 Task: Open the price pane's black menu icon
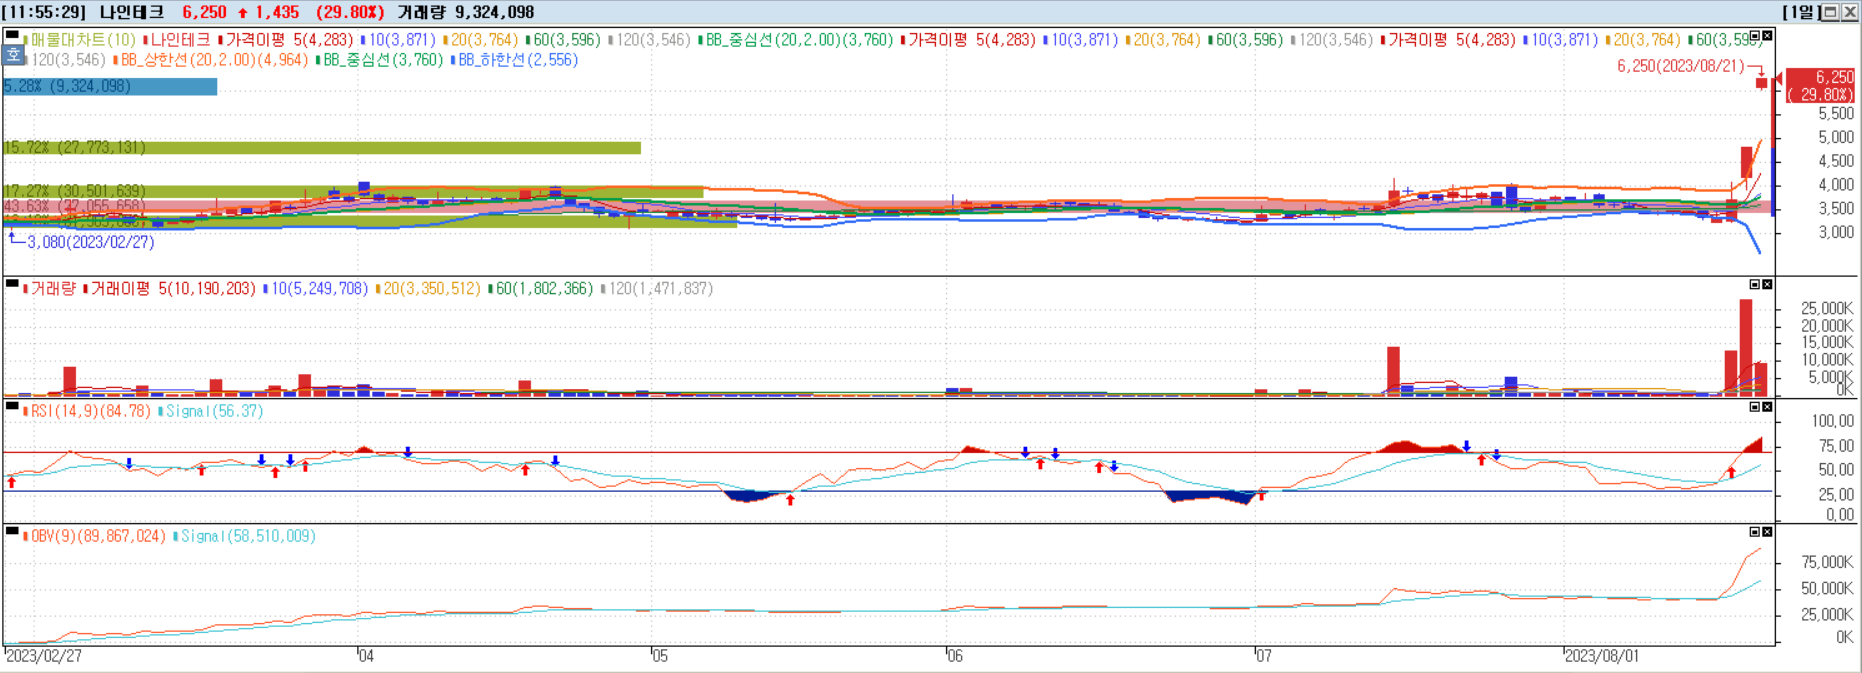(12, 35)
